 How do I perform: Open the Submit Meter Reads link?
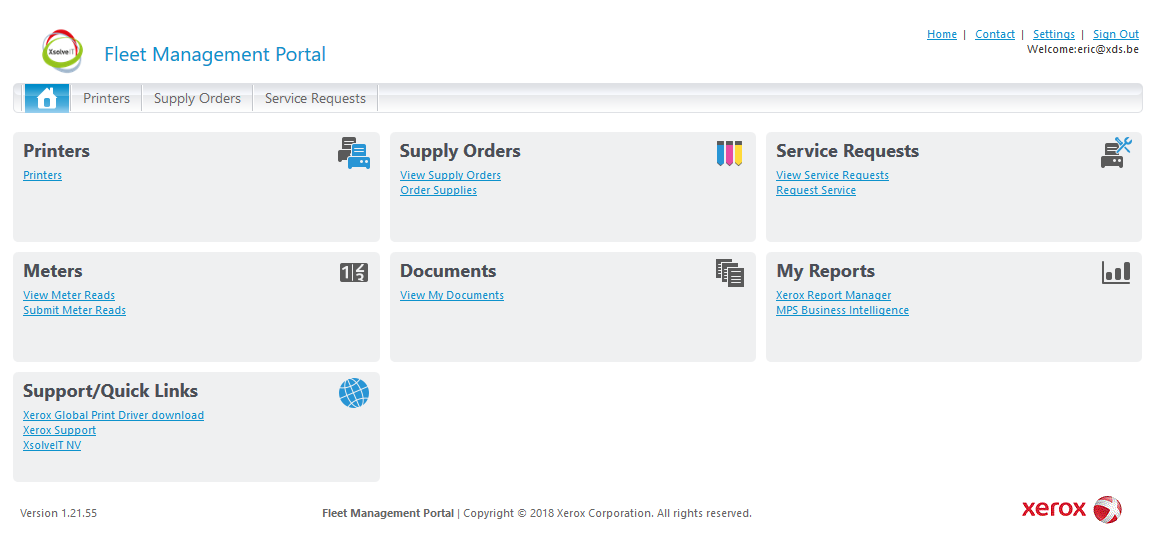click(x=74, y=310)
